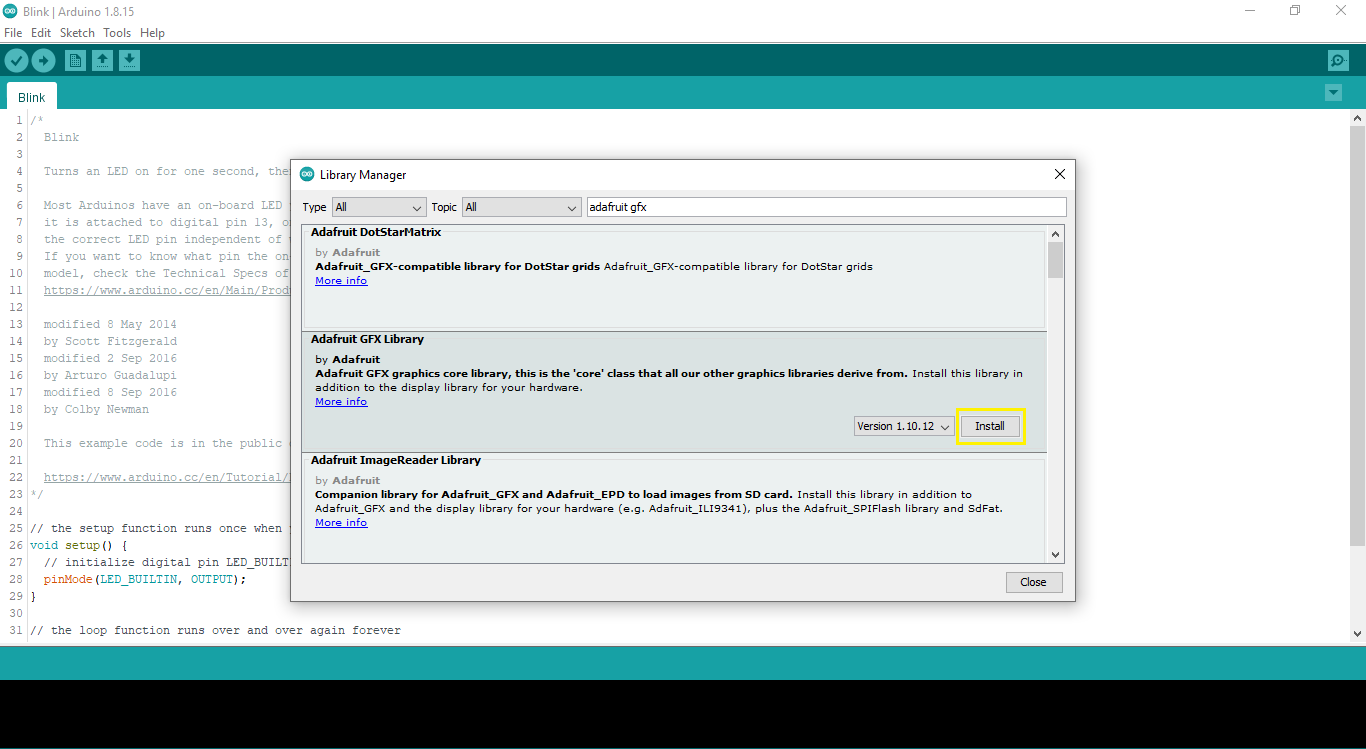Select the Adafruit DotStarMatrix entry title
Screen dimensions: 1366x749
coord(376,232)
